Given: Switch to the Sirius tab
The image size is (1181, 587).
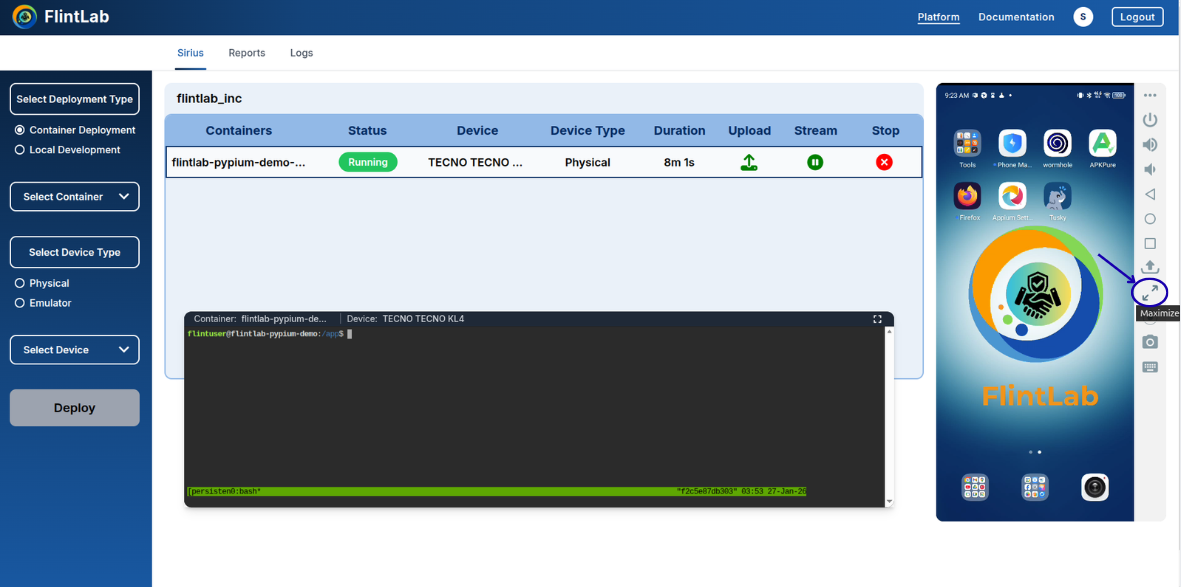Looking at the screenshot, I should [191, 54].
